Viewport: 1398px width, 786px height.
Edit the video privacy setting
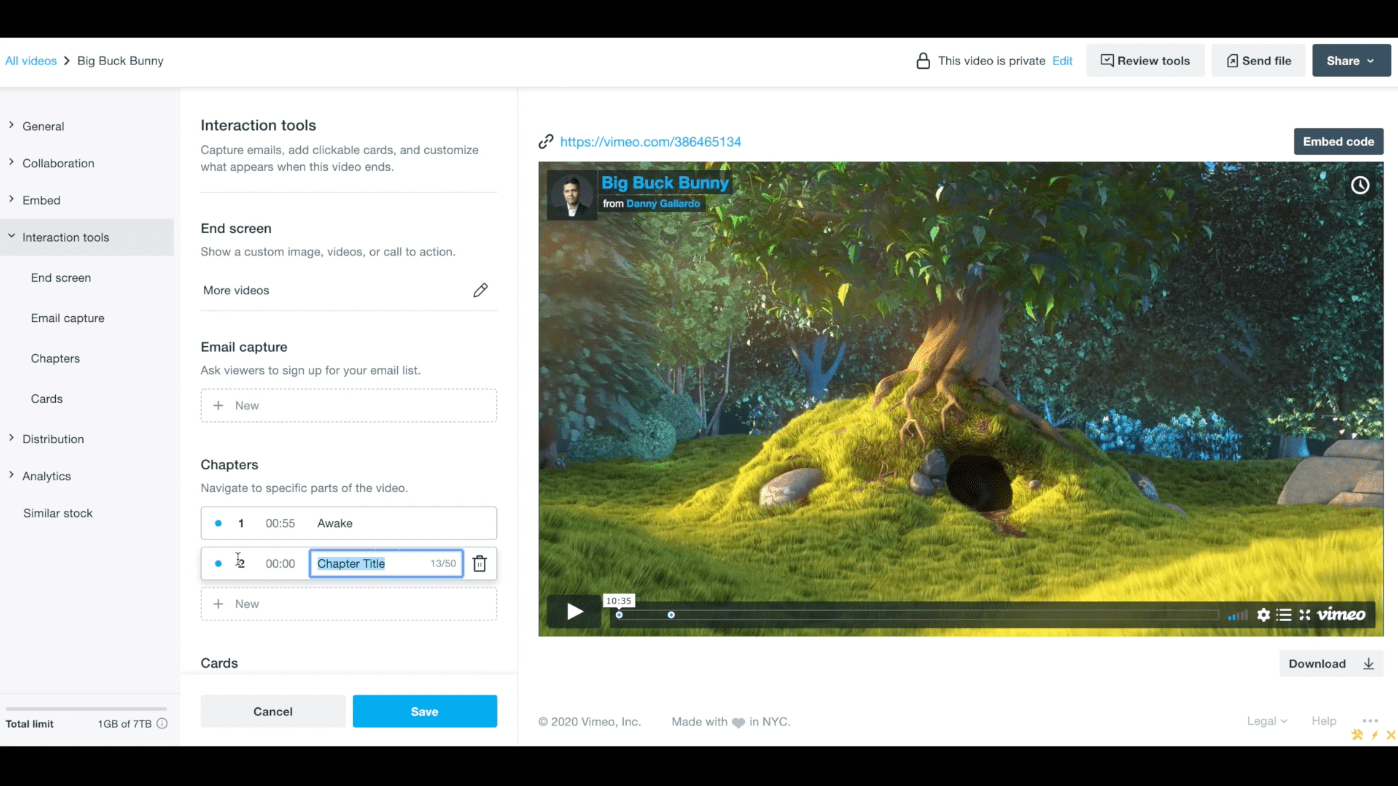1062,61
